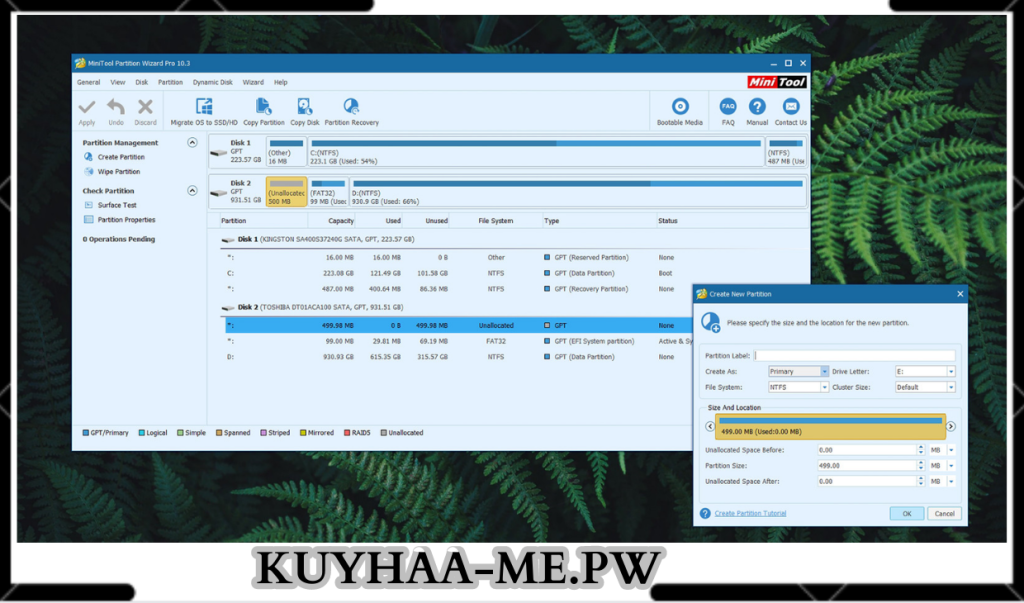The height and width of the screenshot is (603, 1024).
Task: Click the Discard X icon
Action: click(x=145, y=106)
